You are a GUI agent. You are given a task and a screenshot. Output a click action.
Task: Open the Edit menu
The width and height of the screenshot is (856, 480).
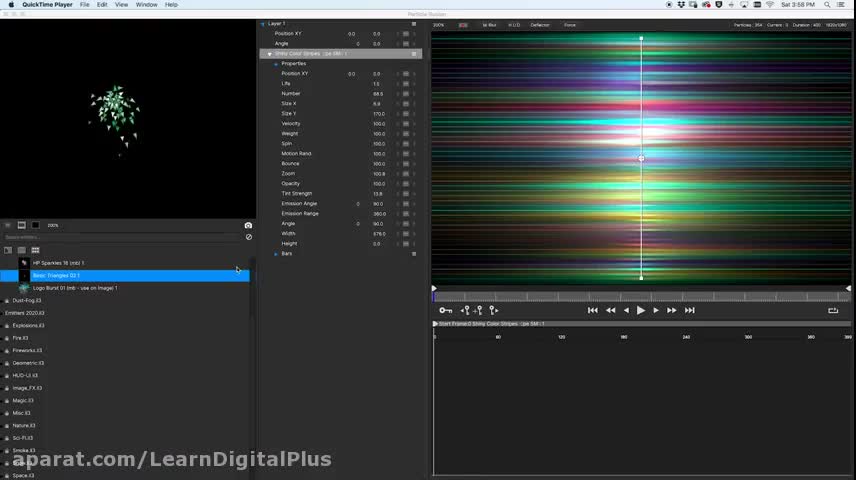pos(102,5)
